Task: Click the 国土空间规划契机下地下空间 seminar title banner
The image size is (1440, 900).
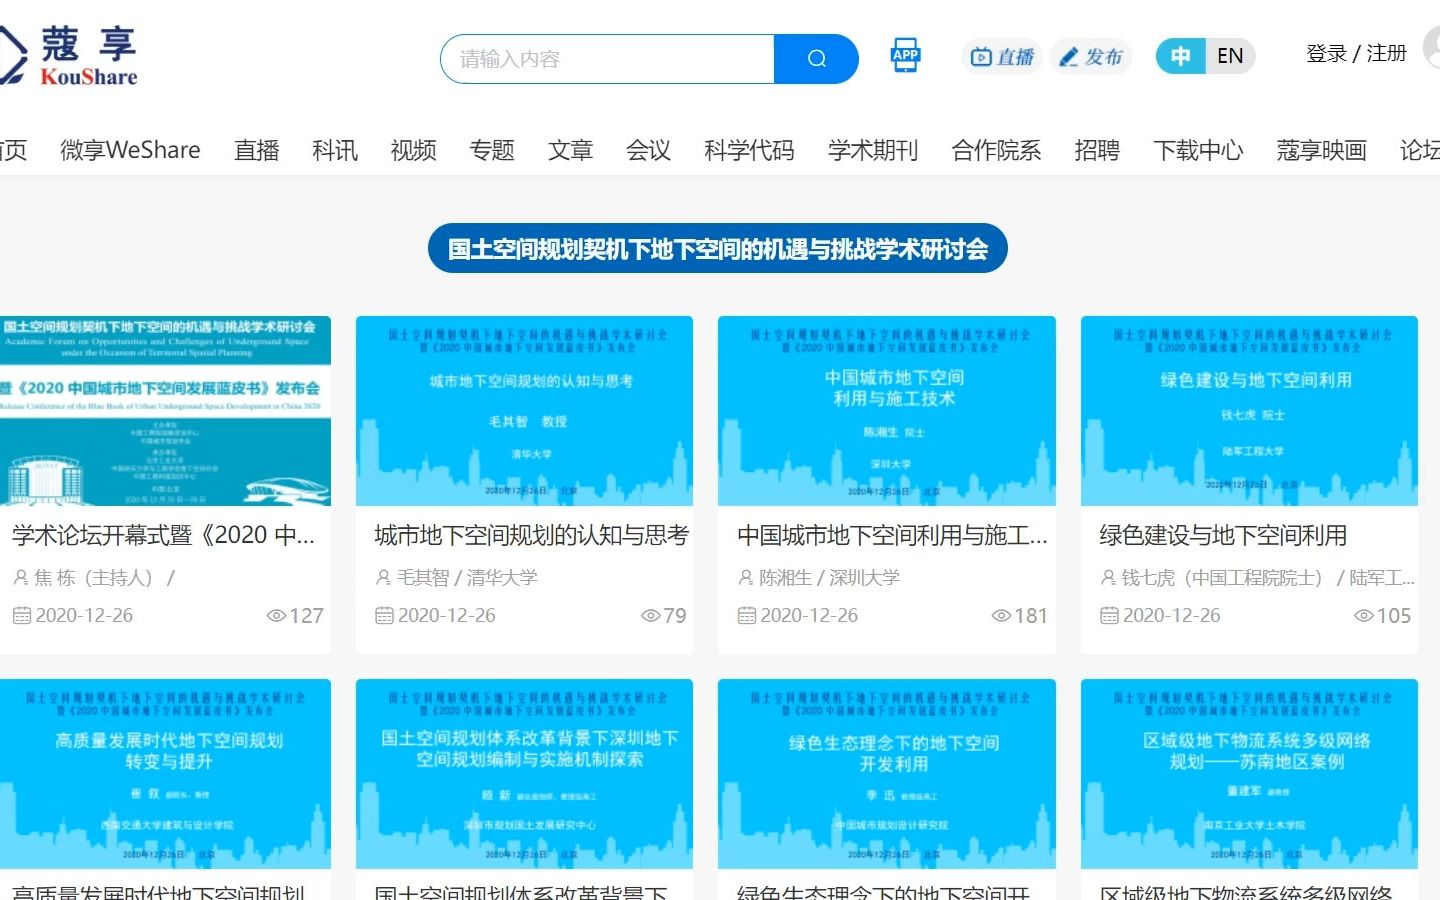Action: click(x=718, y=248)
